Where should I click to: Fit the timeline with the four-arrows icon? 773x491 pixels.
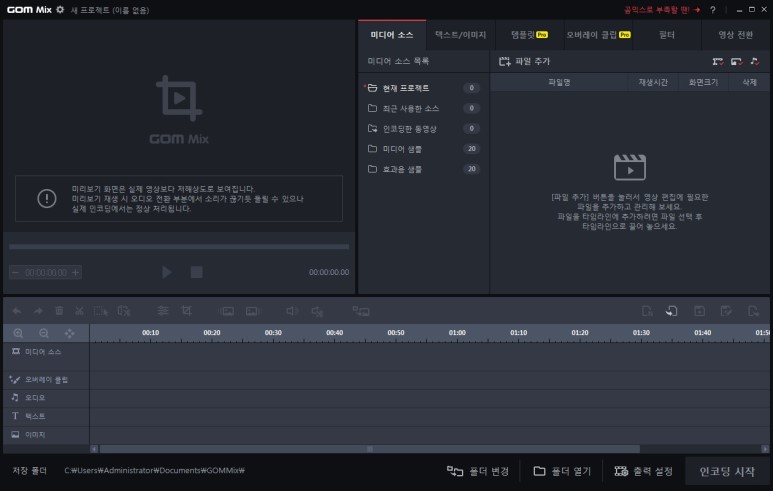(70, 334)
